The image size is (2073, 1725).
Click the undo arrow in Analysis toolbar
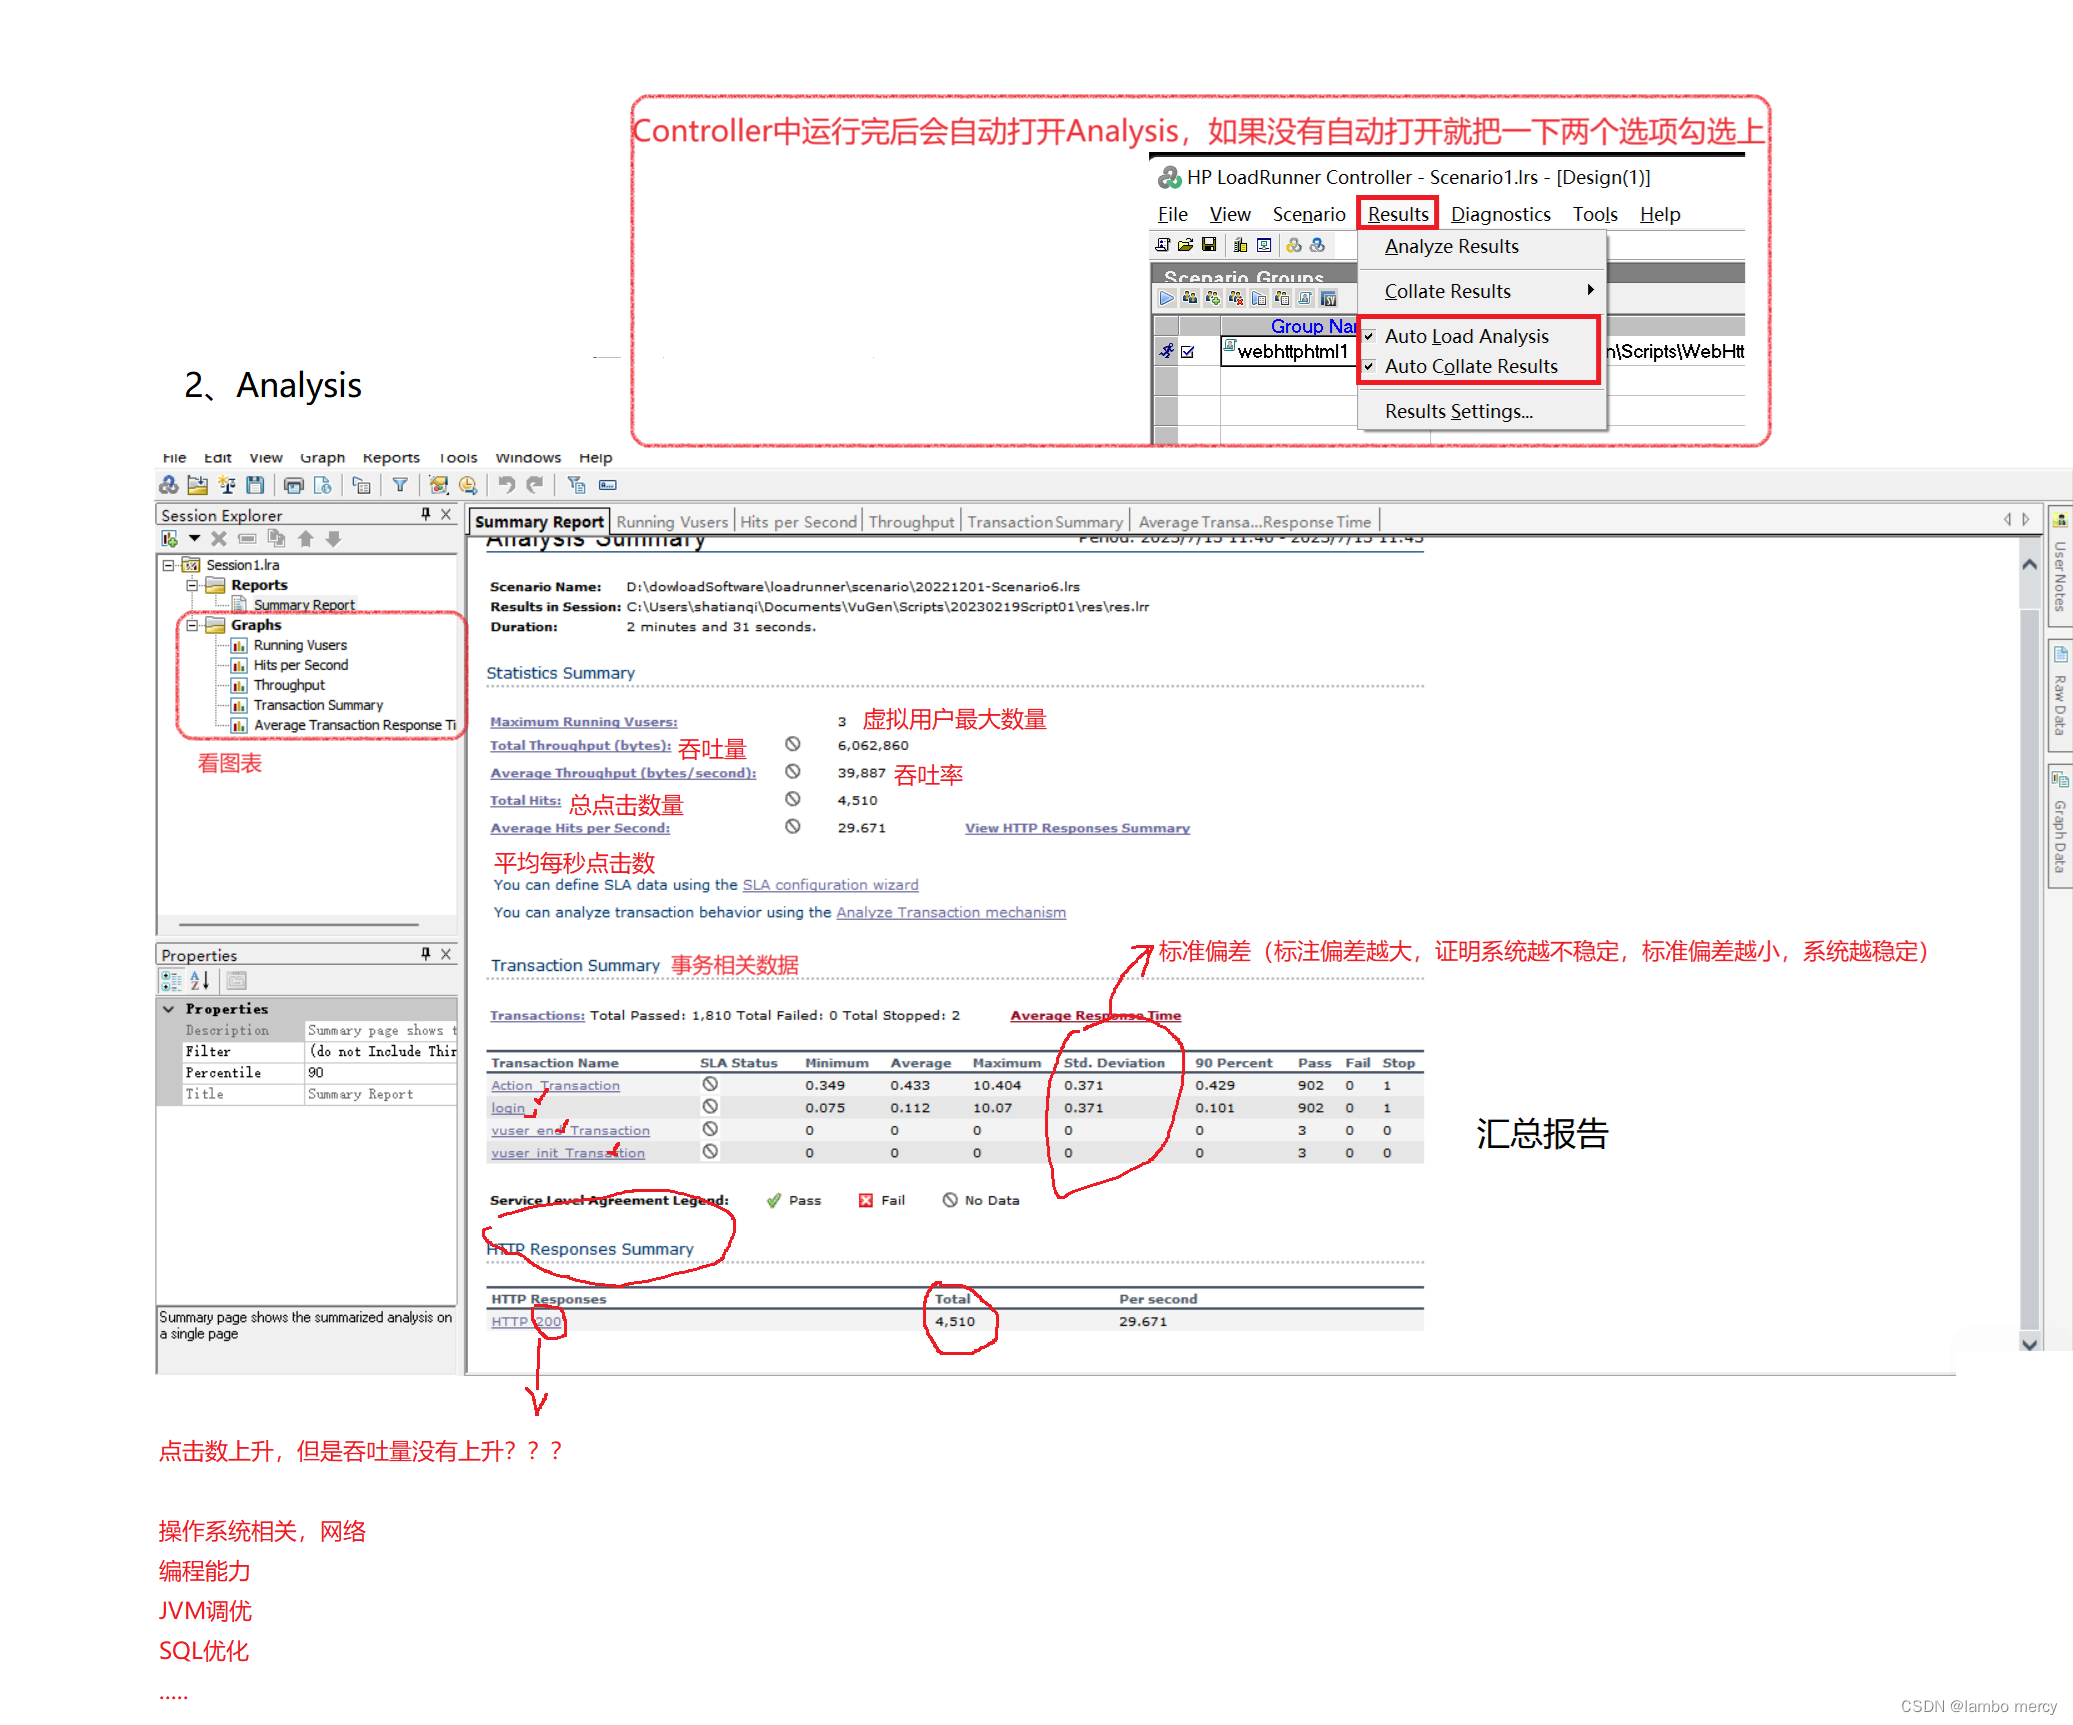click(x=507, y=485)
